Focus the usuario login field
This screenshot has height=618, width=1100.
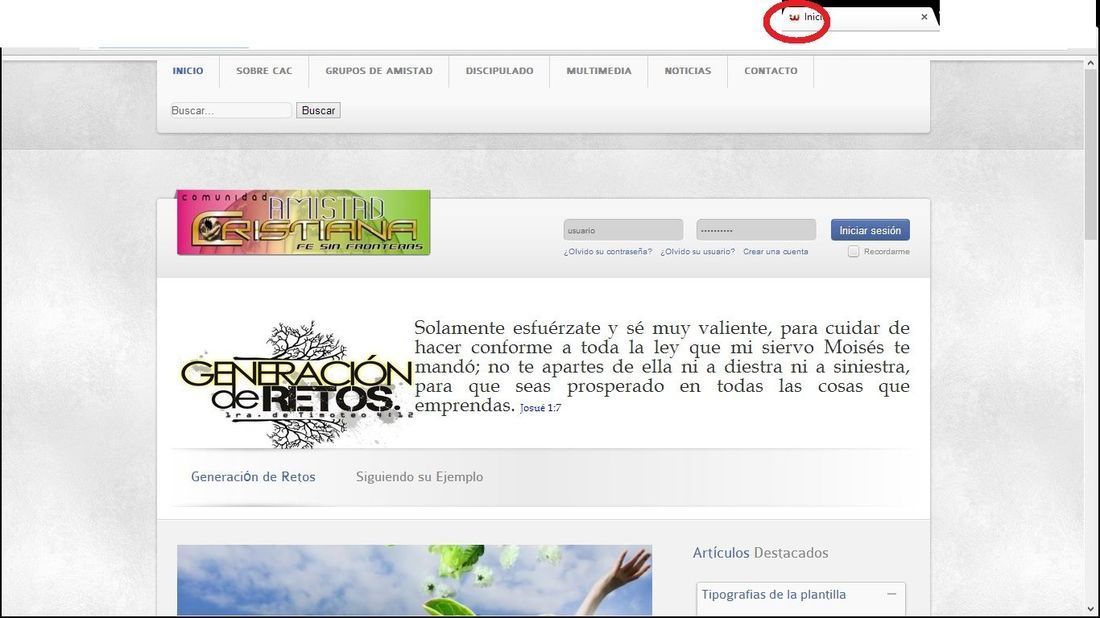click(623, 230)
